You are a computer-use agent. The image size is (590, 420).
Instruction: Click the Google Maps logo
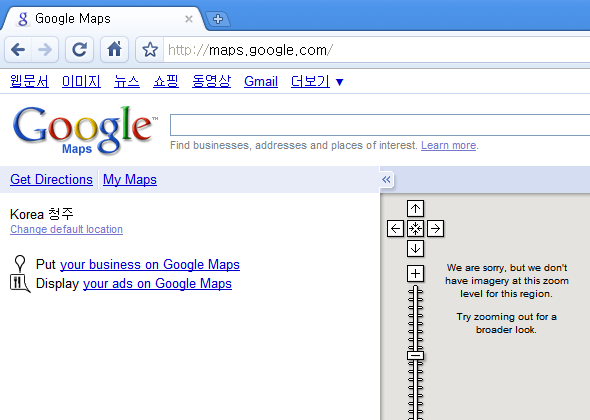[85, 130]
